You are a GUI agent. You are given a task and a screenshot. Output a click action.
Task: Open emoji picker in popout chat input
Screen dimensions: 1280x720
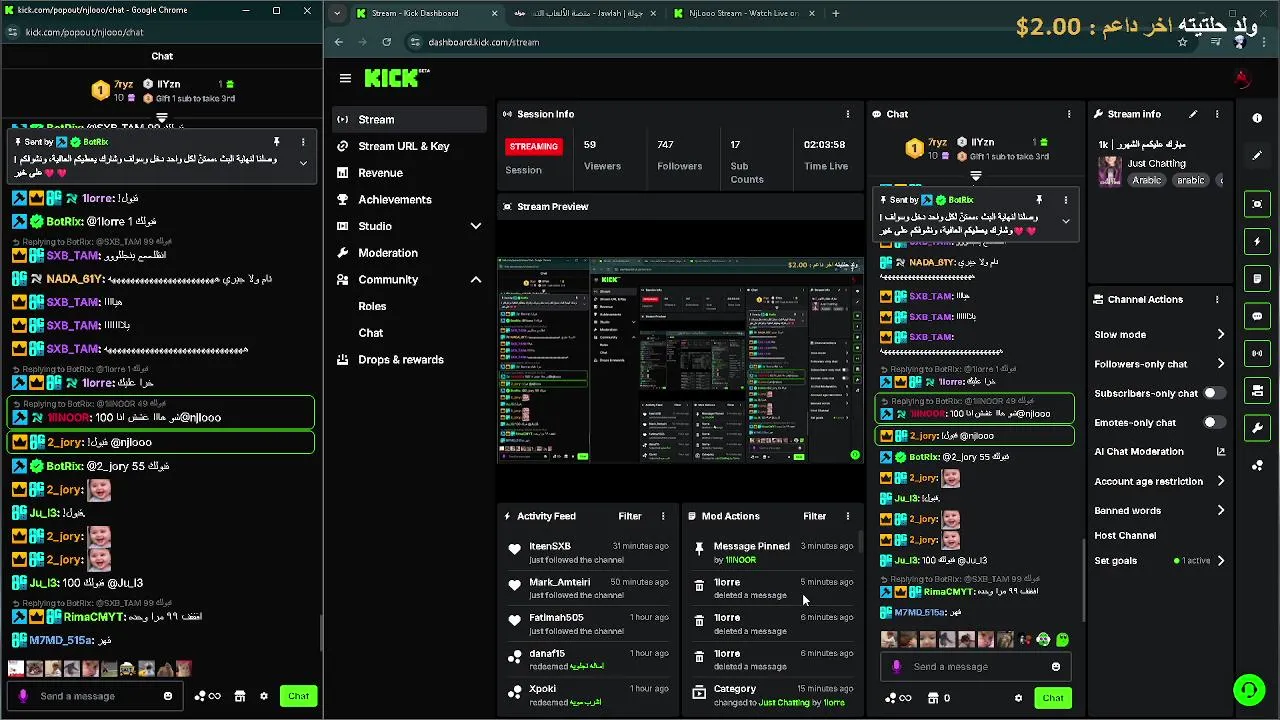(168, 696)
